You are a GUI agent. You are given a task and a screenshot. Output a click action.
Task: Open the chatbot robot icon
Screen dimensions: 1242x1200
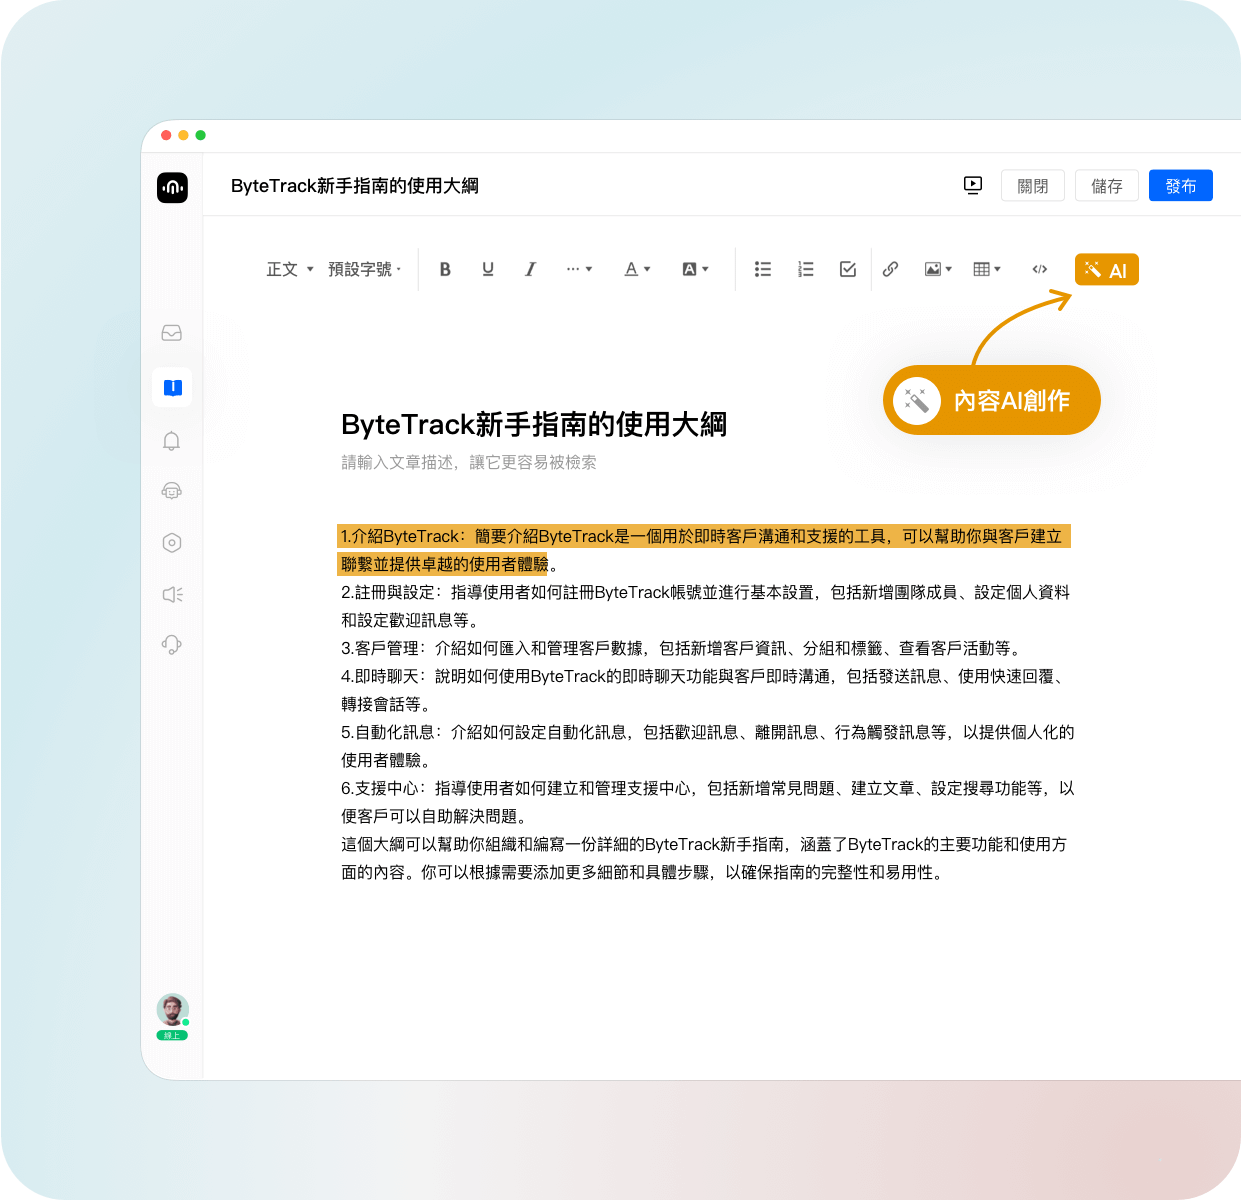pos(172,490)
